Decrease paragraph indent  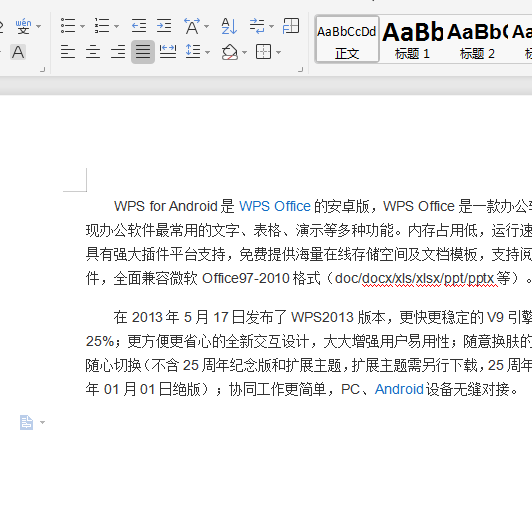coord(139,26)
